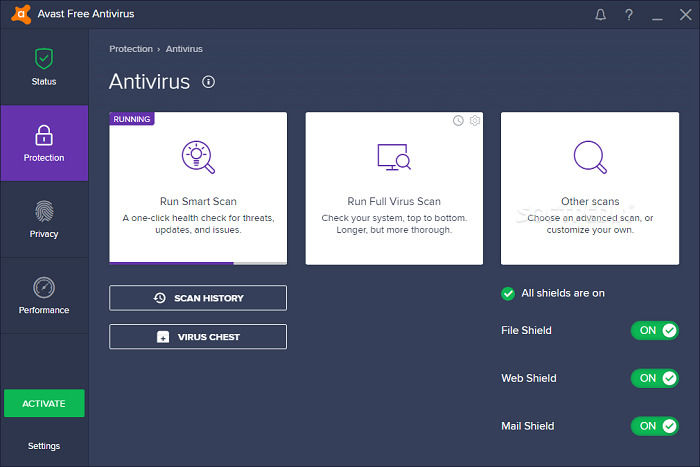Click the schedule clock icon on Full Scan

[x=458, y=121]
